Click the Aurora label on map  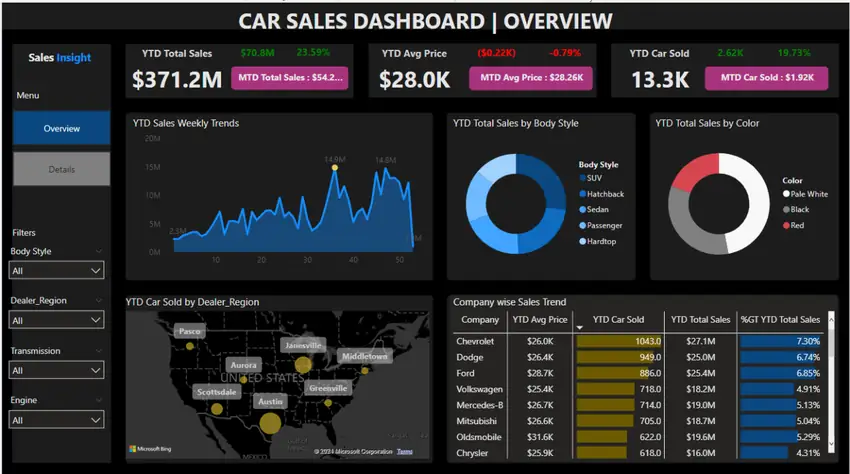click(243, 365)
